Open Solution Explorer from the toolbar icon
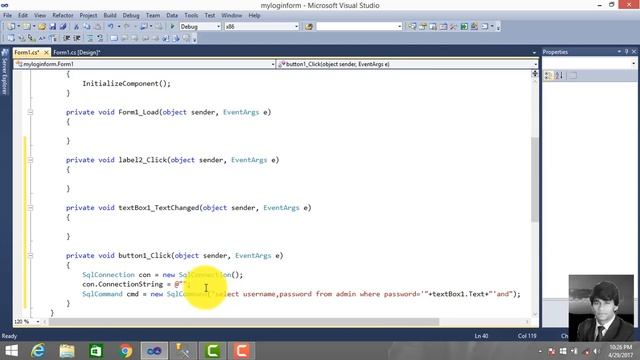This screenshot has width=640, height=360. [x=412, y=27]
